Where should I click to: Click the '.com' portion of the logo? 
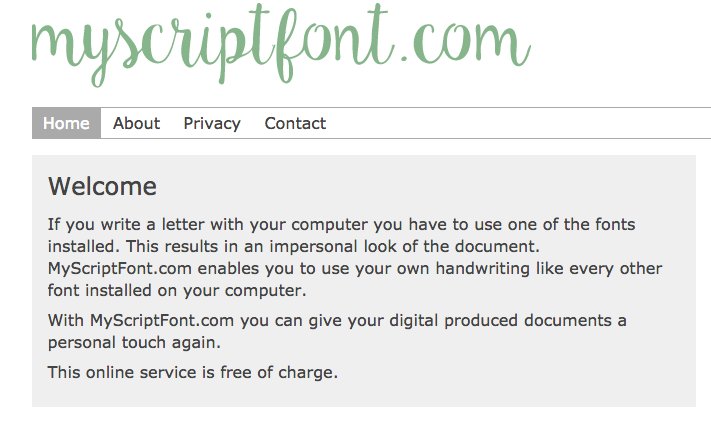pyautogui.click(x=466, y=43)
